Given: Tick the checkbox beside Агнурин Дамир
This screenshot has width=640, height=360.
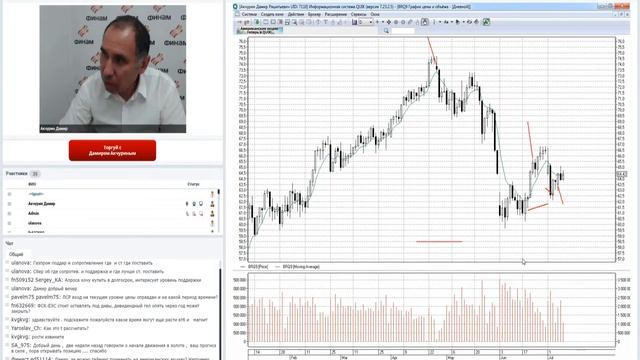Looking at the screenshot, I should pyautogui.click(x=9, y=204).
